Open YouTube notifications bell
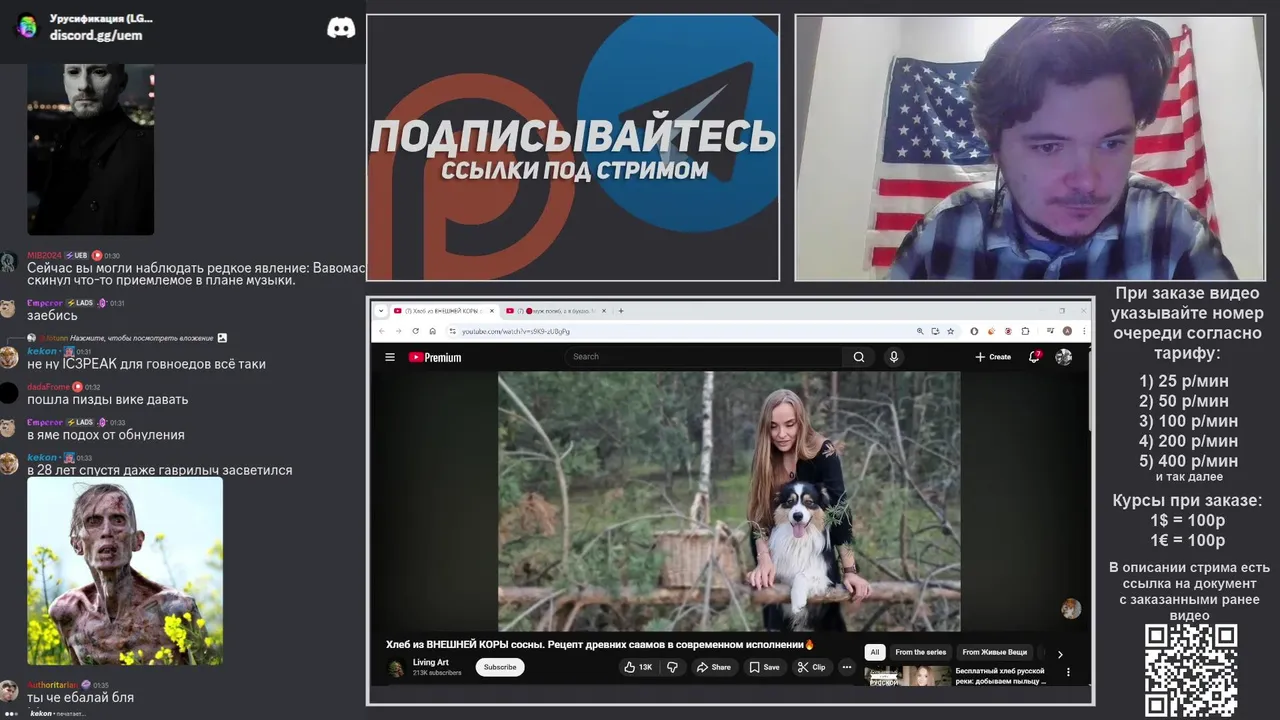The width and height of the screenshot is (1280, 720). point(1034,357)
